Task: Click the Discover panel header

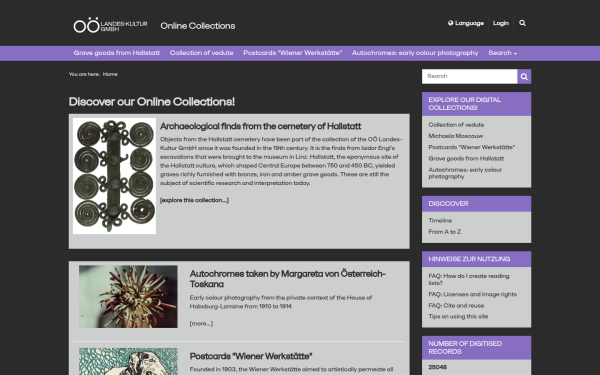Action: click(x=476, y=204)
